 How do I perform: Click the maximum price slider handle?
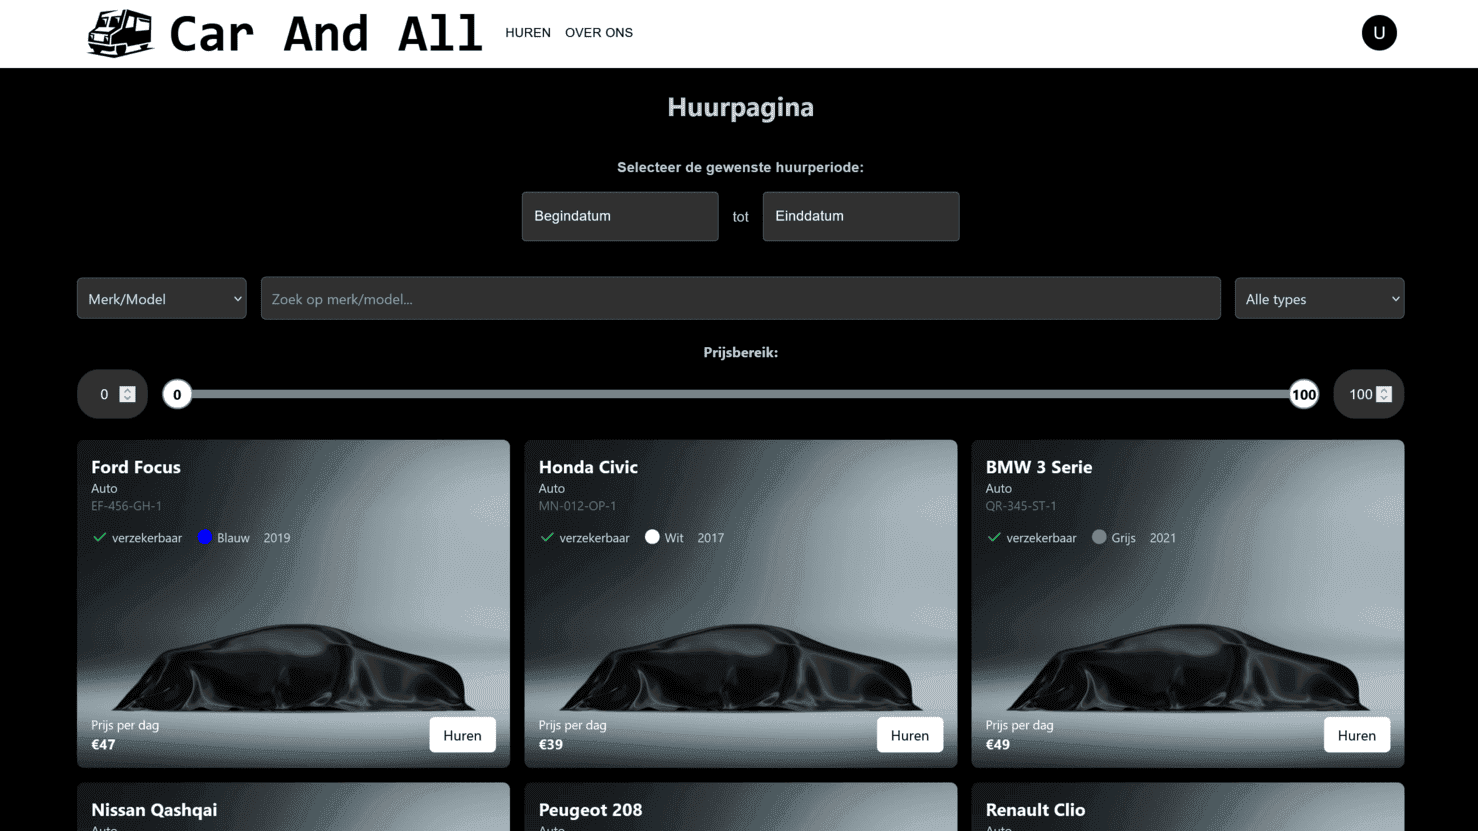coord(1304,394)
